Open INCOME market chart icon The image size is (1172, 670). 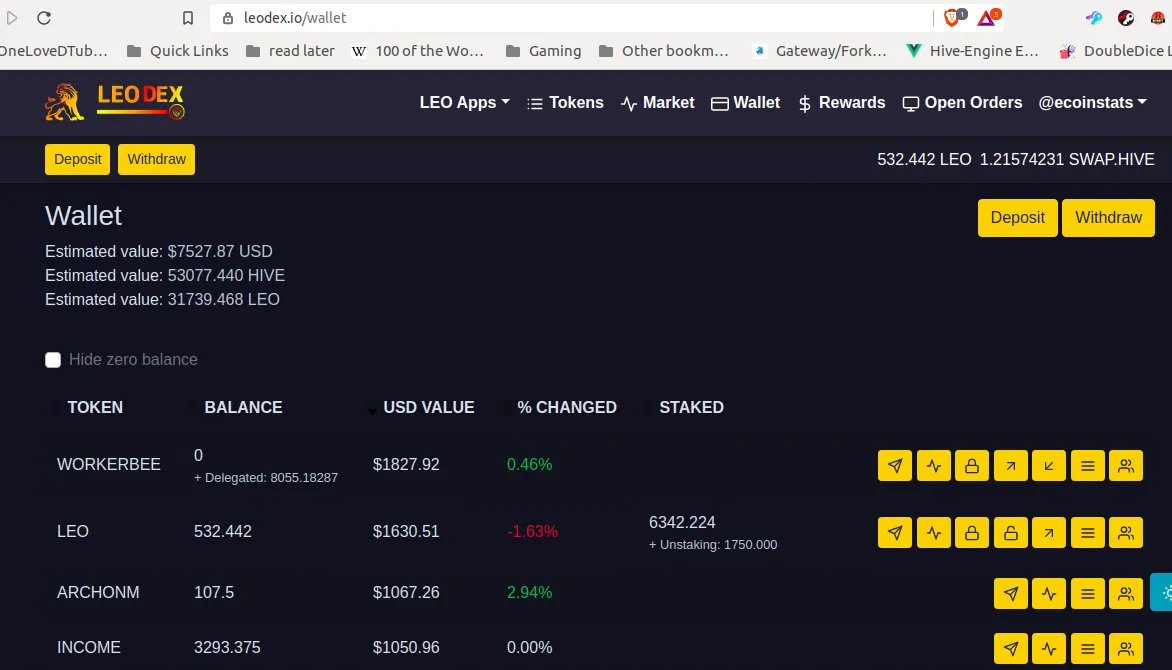[x=1049, y=649]
